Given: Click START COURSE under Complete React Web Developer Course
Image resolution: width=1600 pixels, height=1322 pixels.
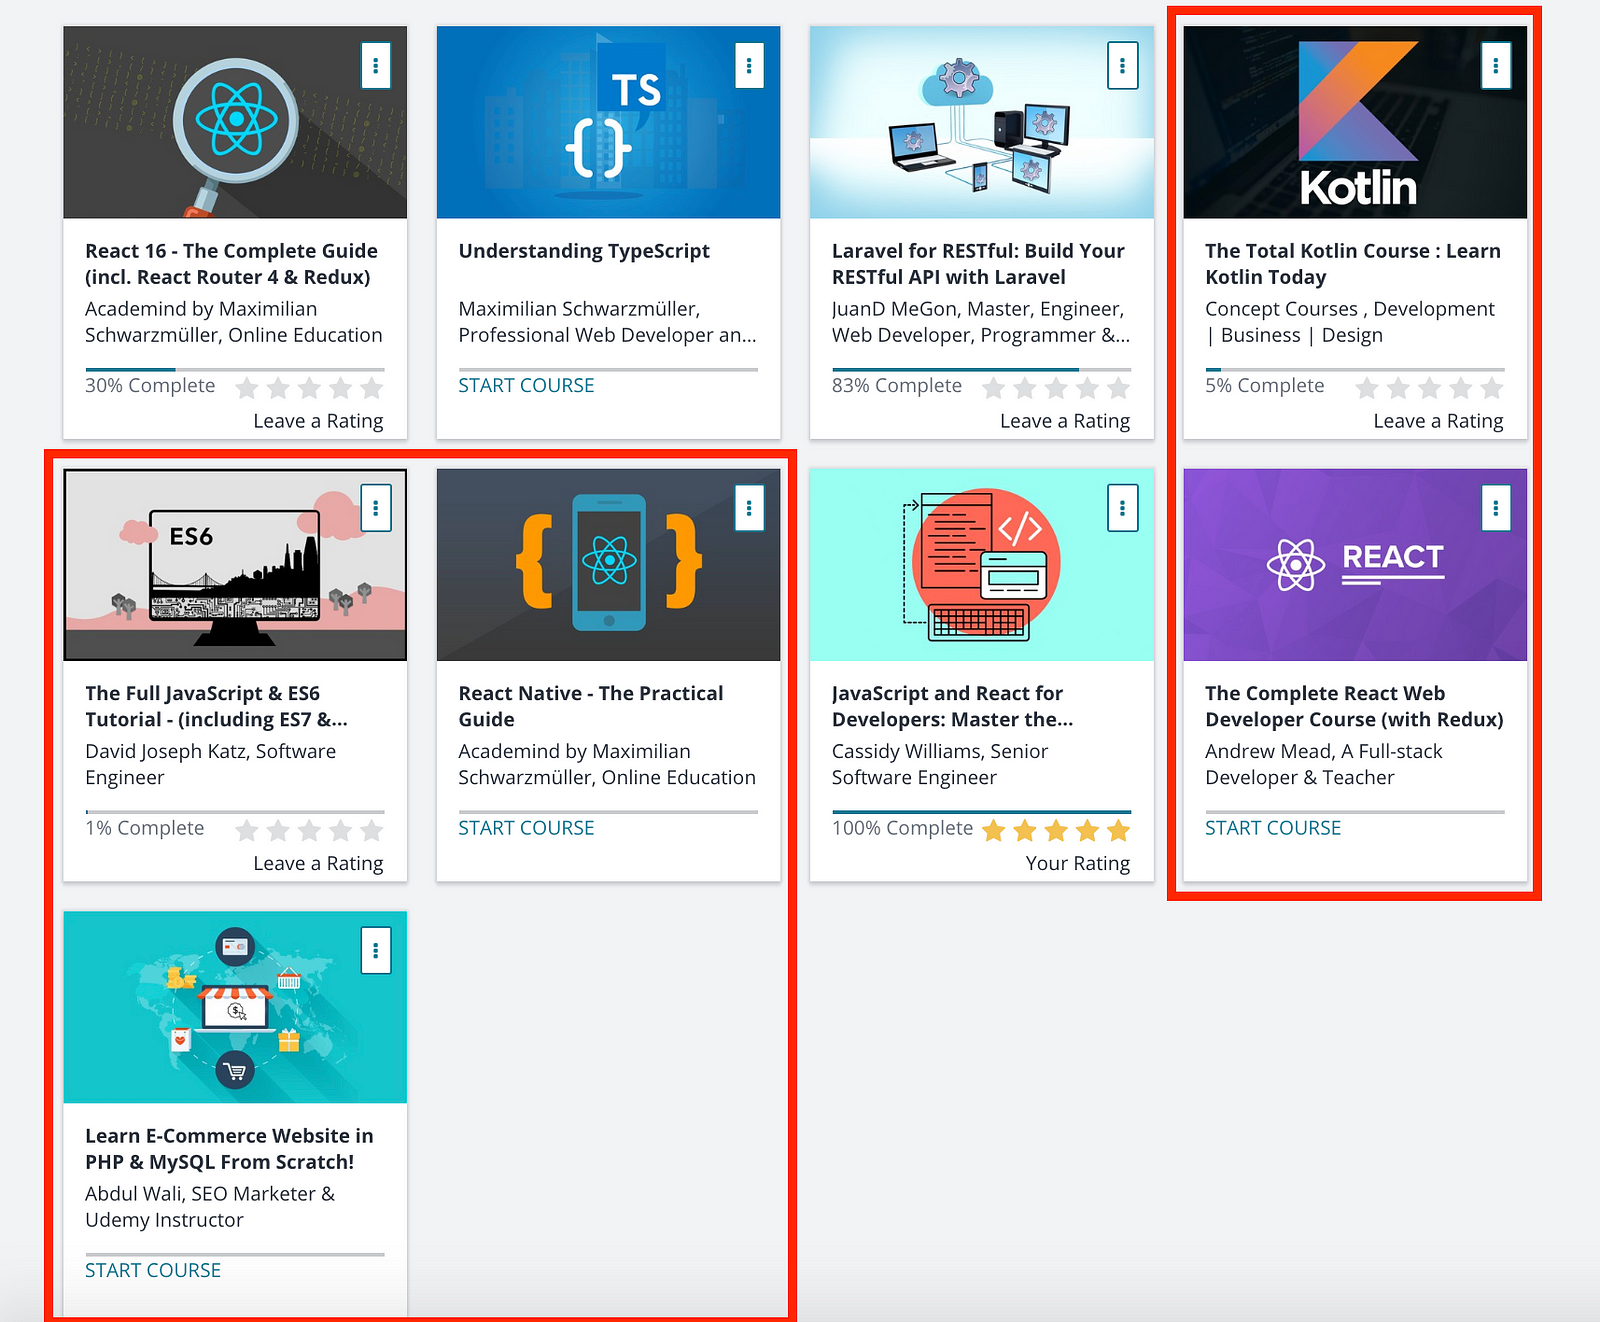Looking at the screenshot, I should 1273,828.
